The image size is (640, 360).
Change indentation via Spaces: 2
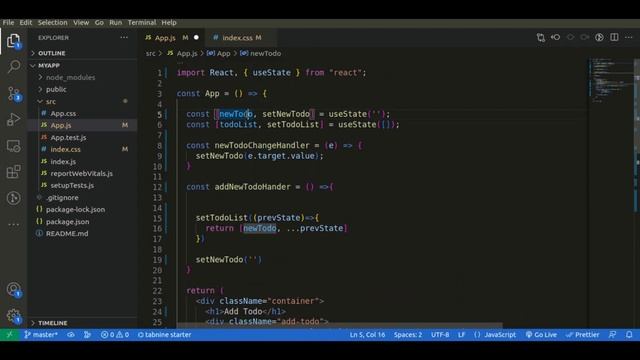point(408,335)
